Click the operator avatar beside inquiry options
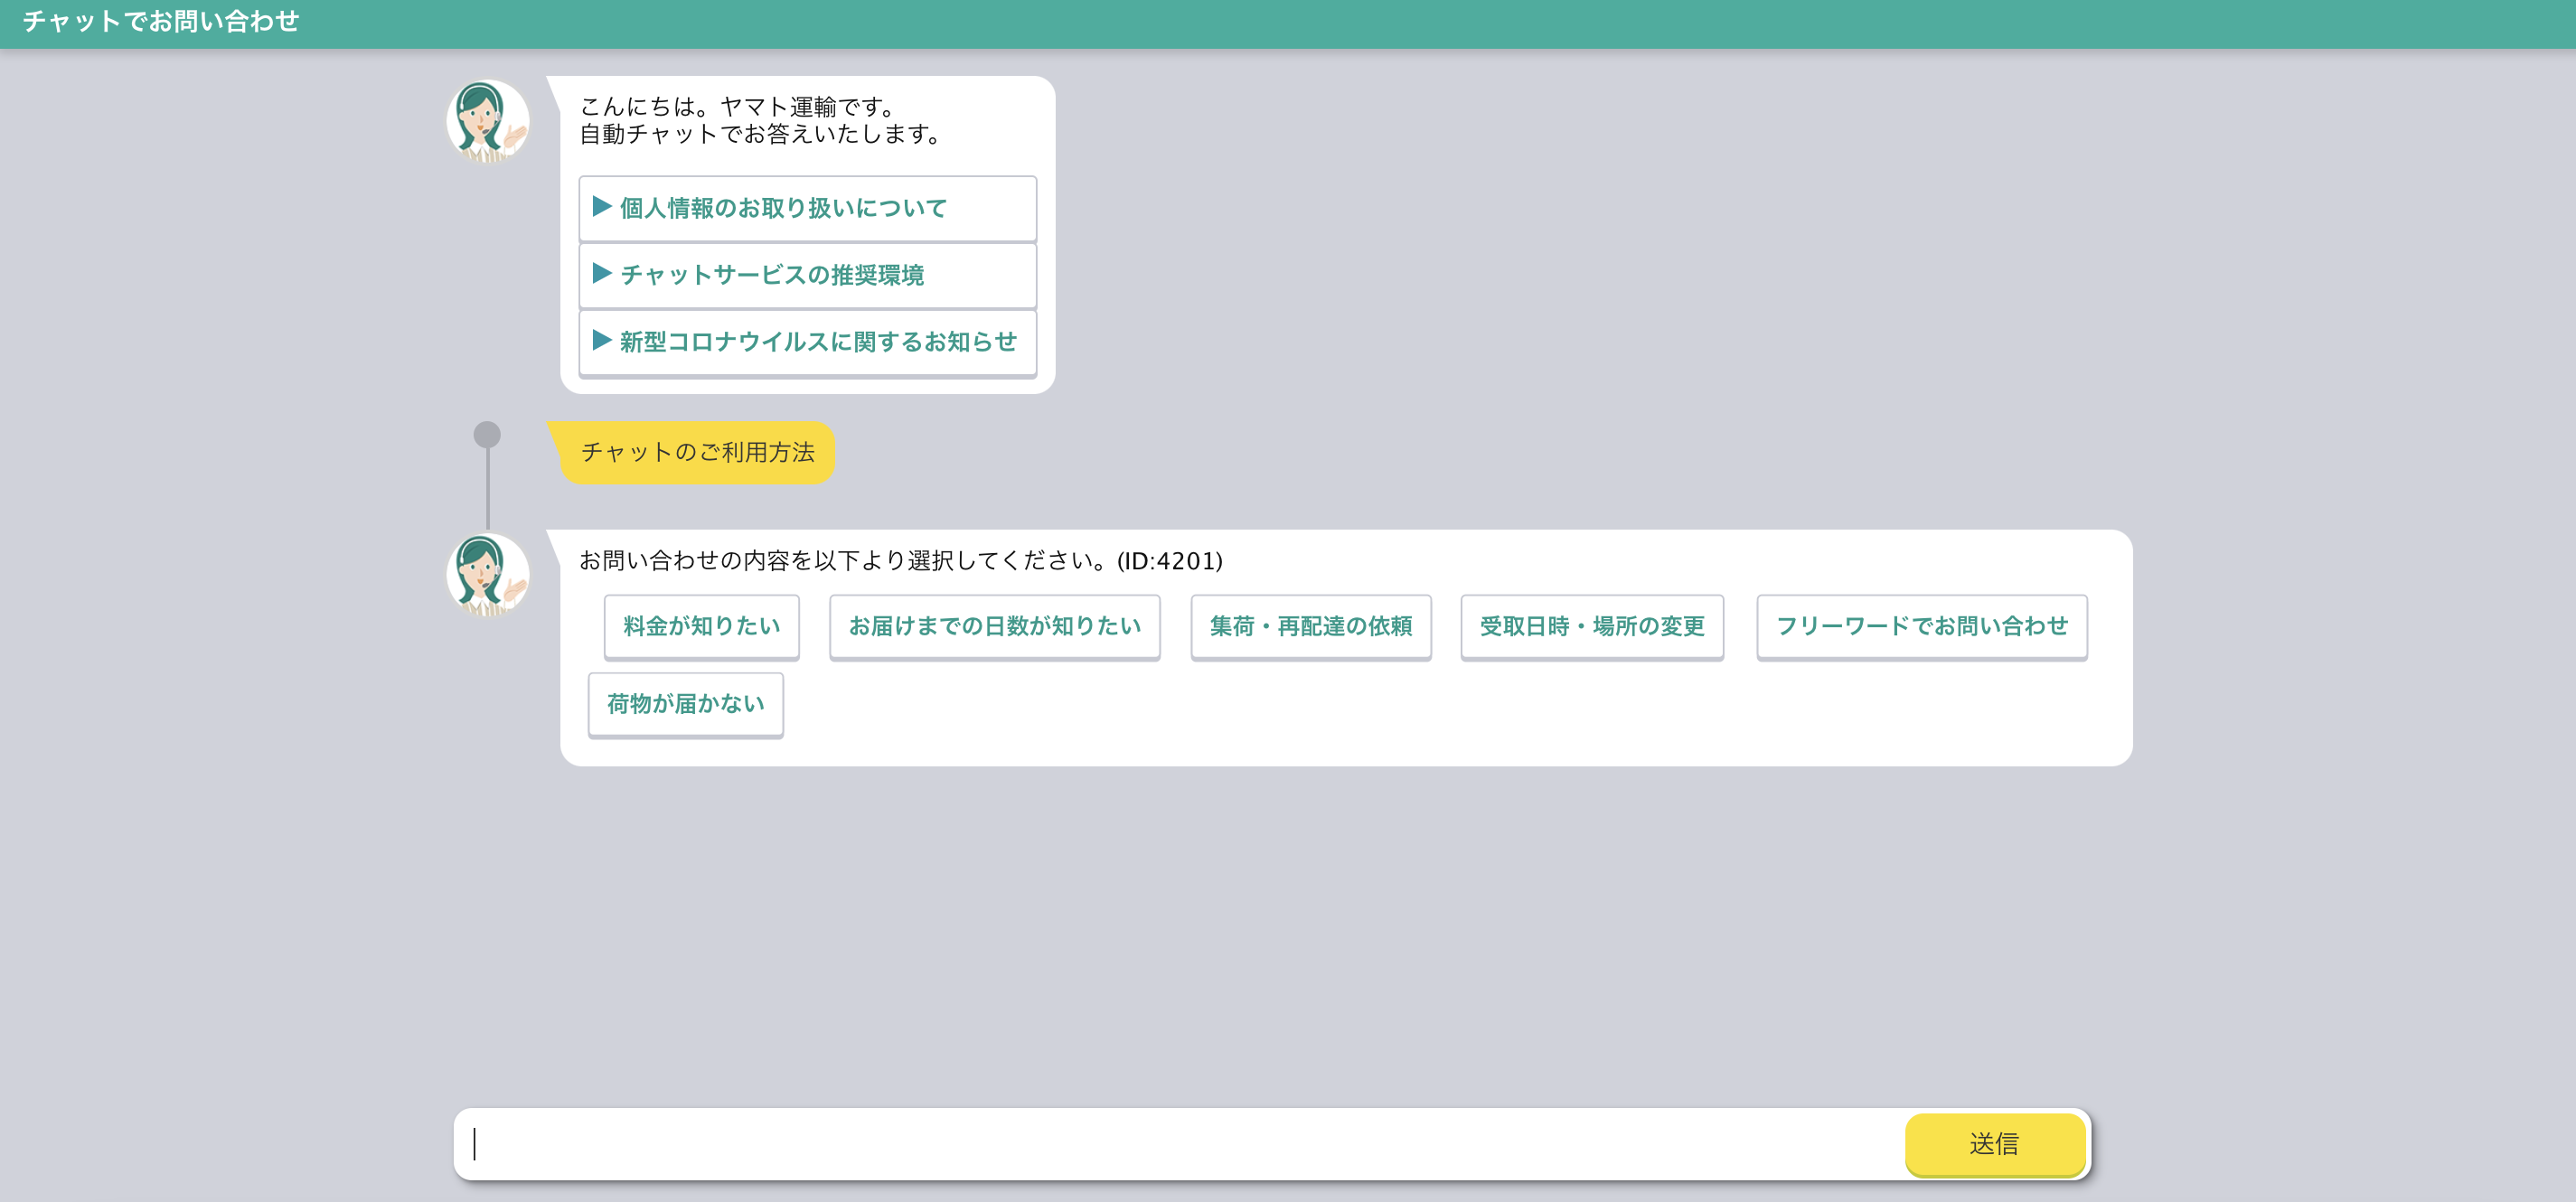 [487, 575]
